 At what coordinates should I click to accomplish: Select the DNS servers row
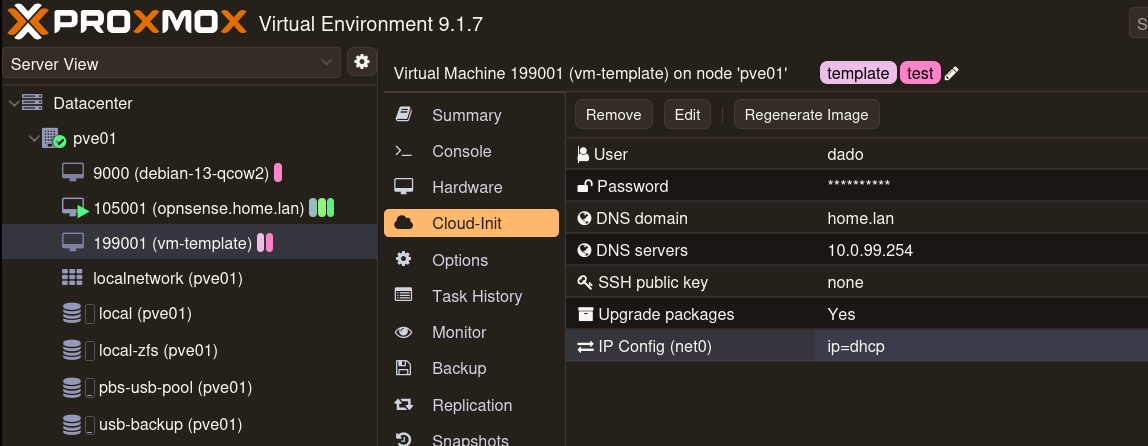pos(857,250)
